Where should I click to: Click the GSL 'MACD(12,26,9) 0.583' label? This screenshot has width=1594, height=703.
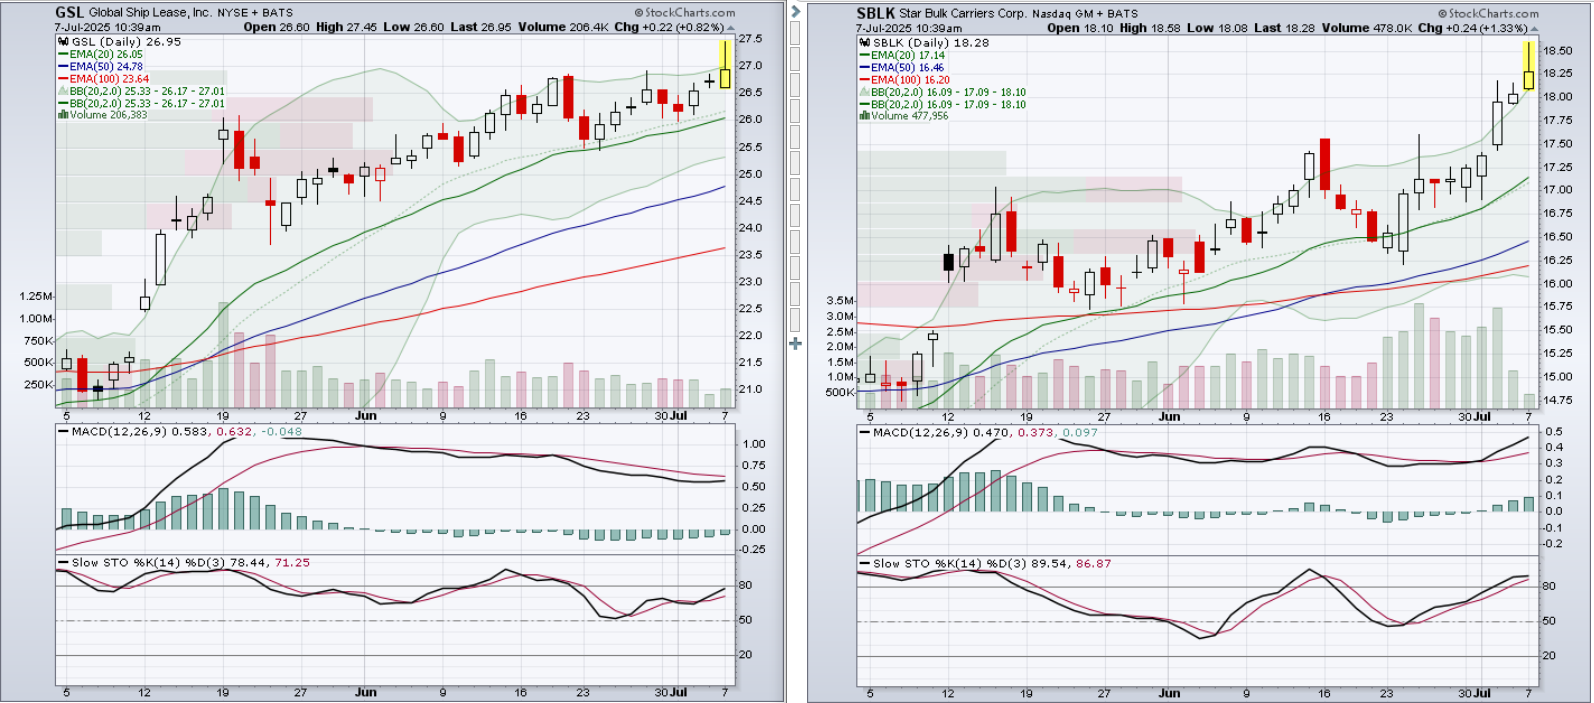coord(140,432)
